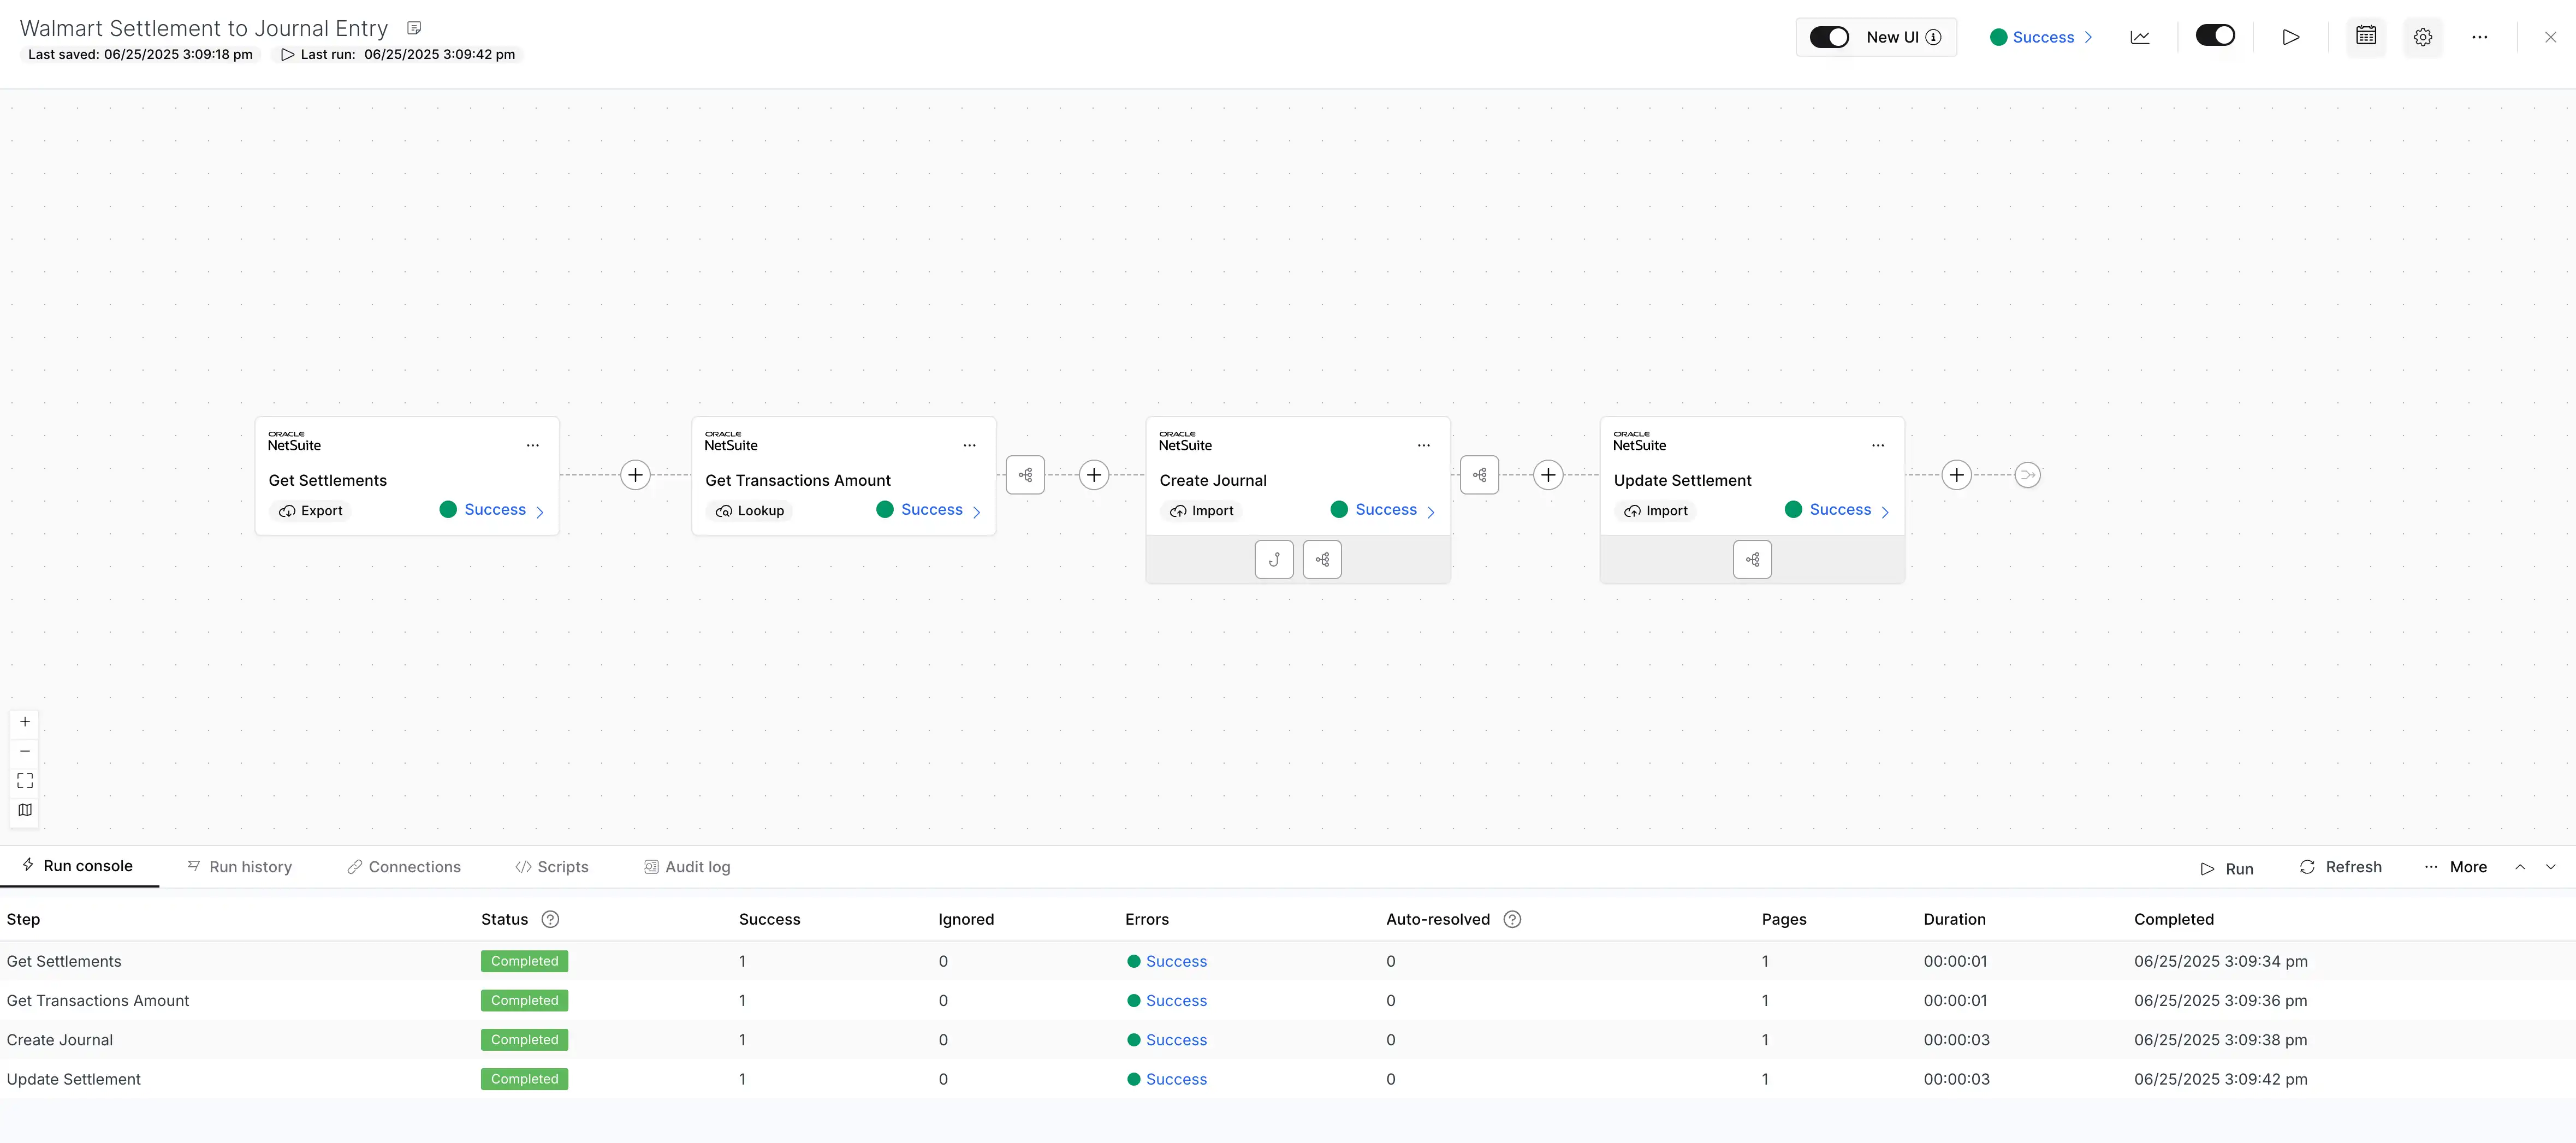Switch to Audit log tab

click(x=687, y=867)
